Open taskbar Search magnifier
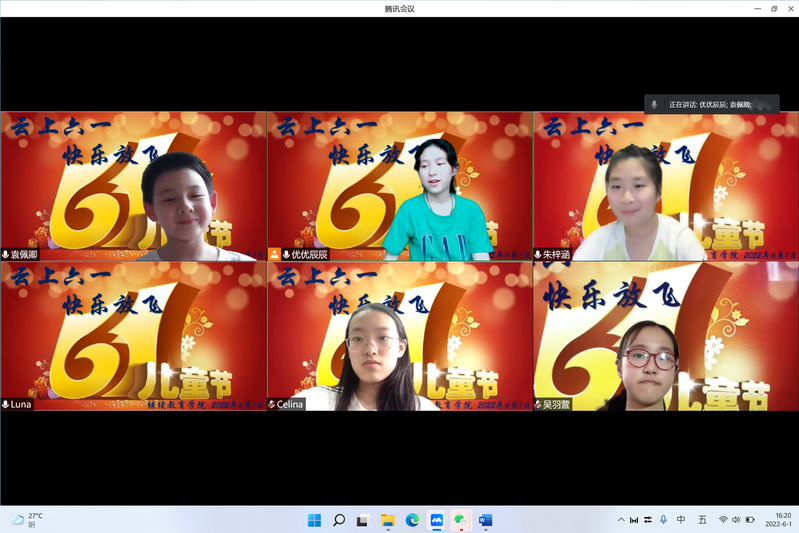Screen dimensions: 799x533 339,520
